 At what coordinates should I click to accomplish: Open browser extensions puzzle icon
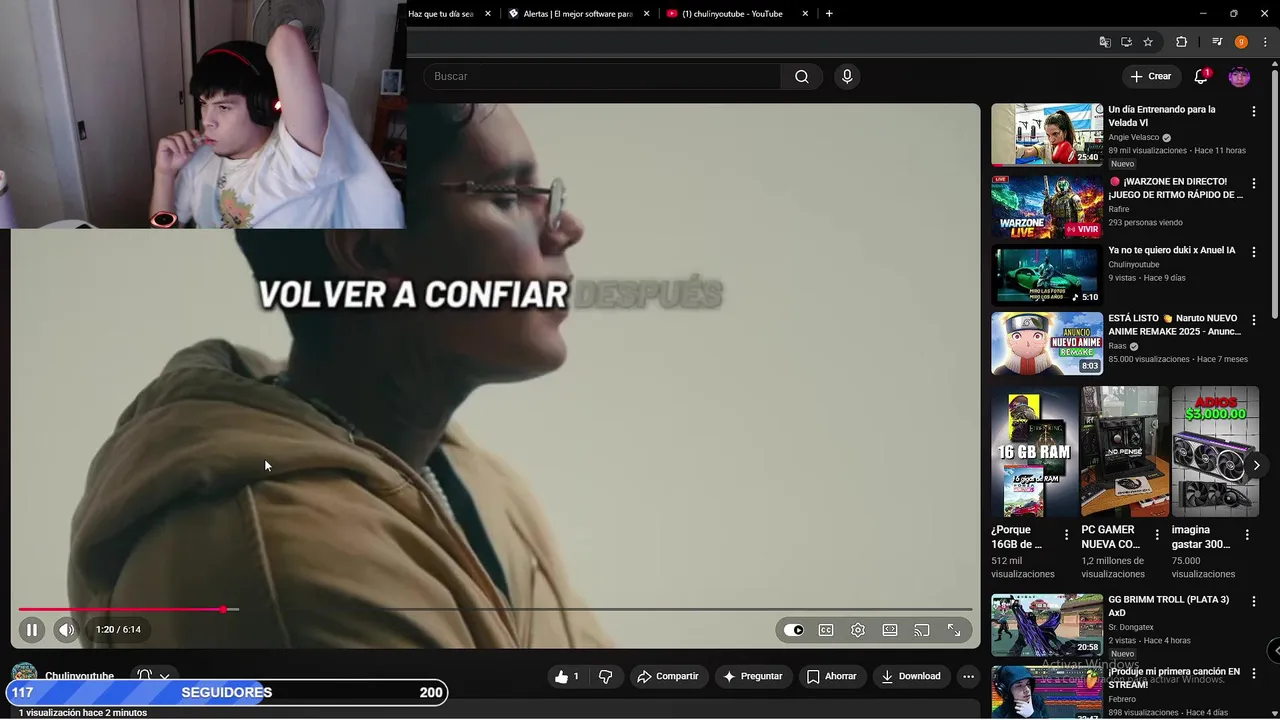pos(1181,42)
